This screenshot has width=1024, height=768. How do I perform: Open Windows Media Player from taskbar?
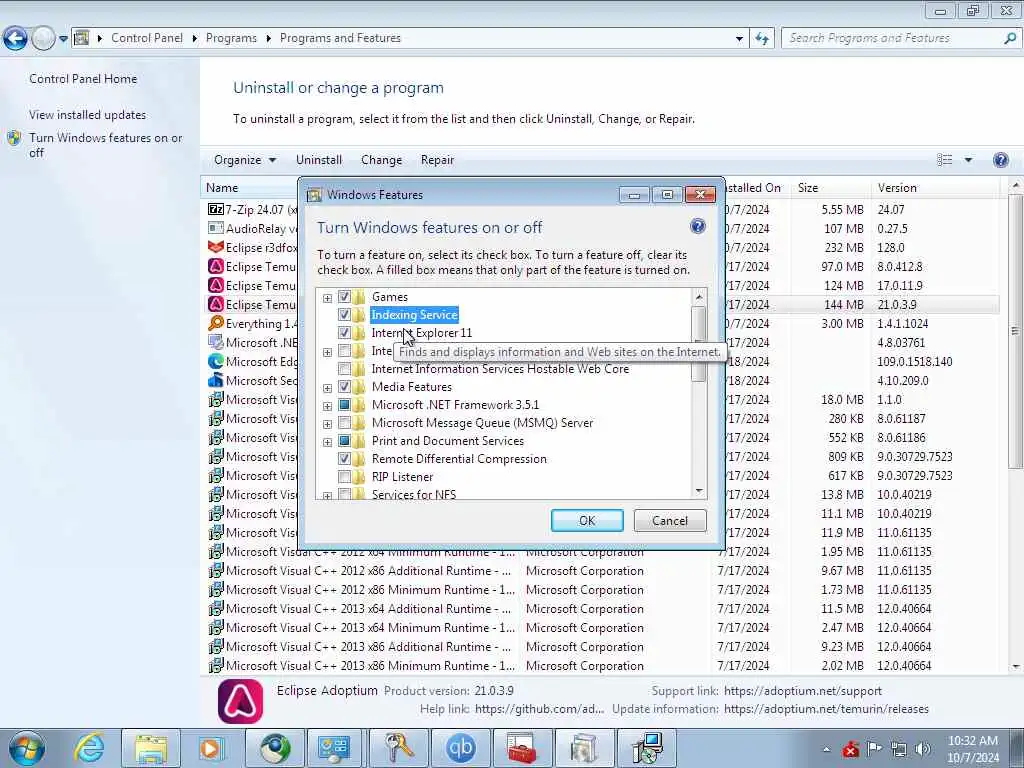coord(212,748)
